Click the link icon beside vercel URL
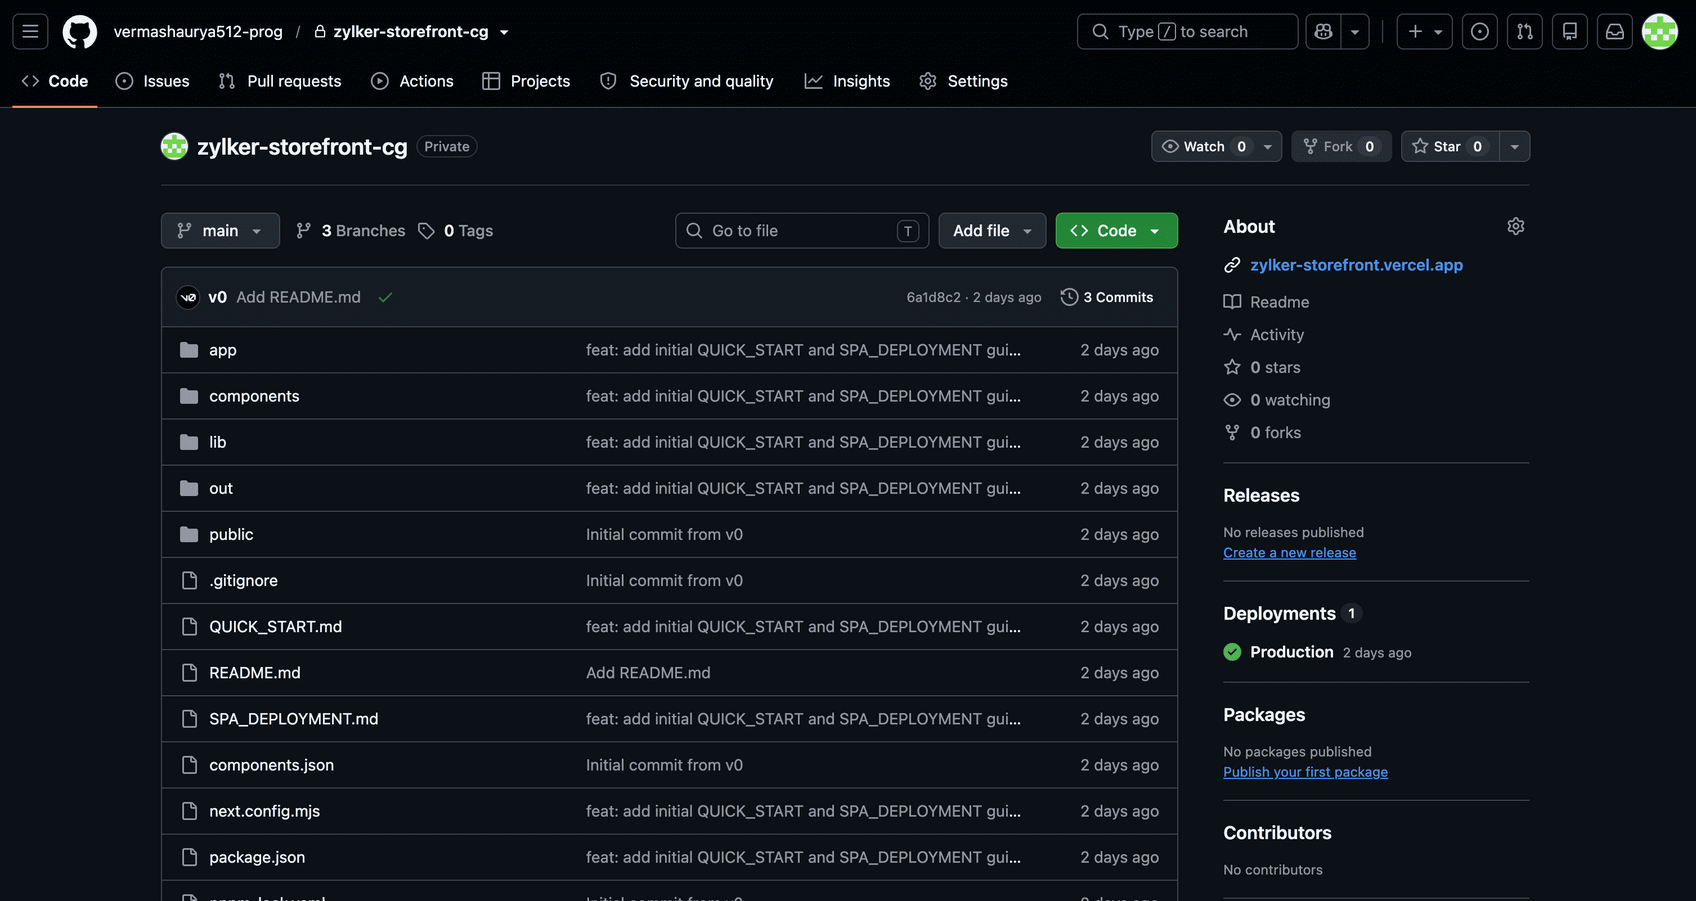The width and height of the screenshot is (1696, 901). (1232, 265)
